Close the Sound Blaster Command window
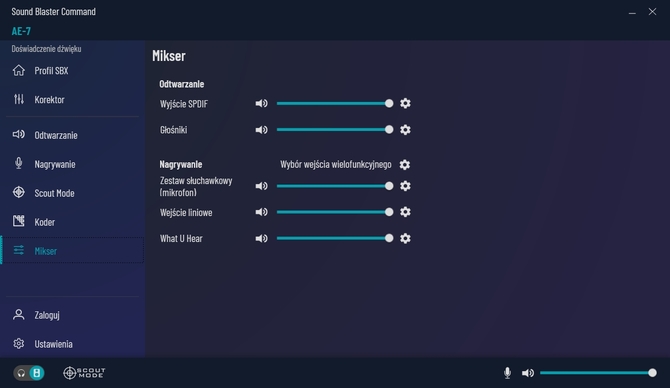Image resolution: width=670 pixels, height=388 pixels. [x=652, y=12]
